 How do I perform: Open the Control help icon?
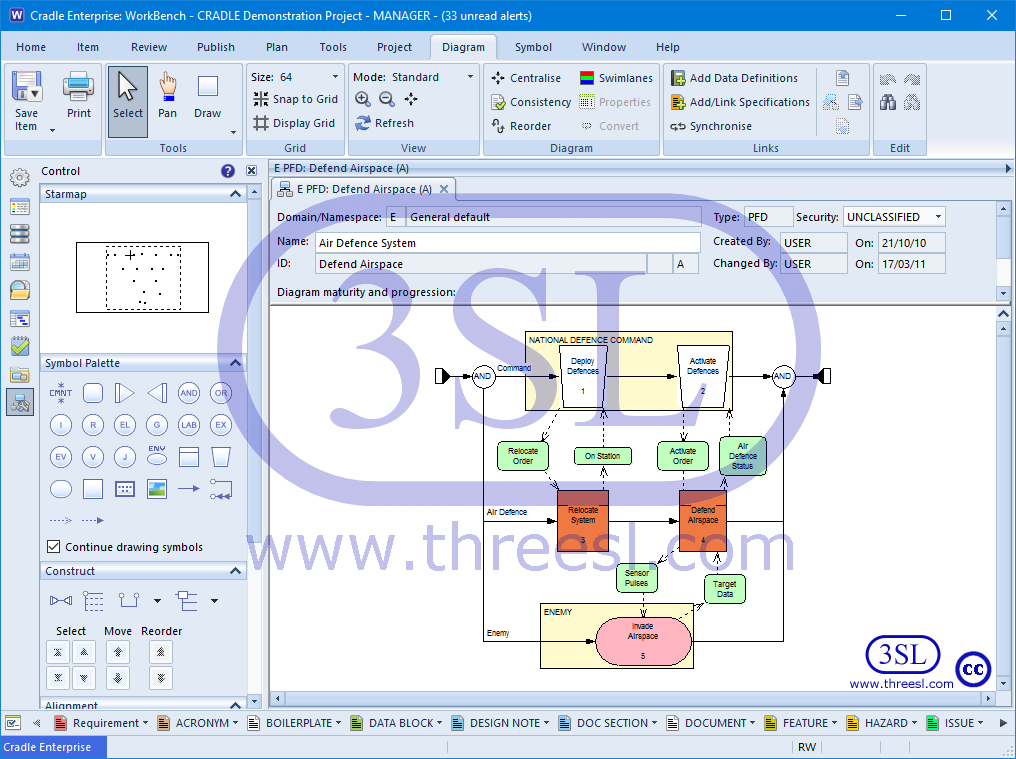point(227,171)
